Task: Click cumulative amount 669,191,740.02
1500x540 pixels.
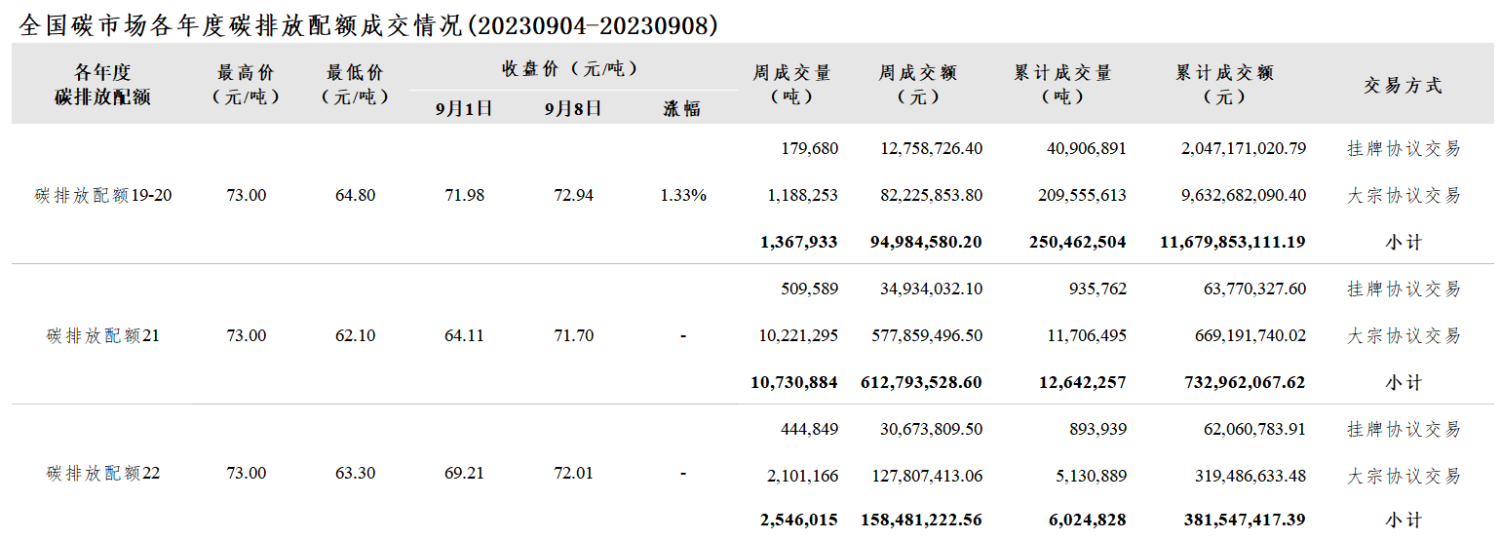Action: pos(1251,336)
